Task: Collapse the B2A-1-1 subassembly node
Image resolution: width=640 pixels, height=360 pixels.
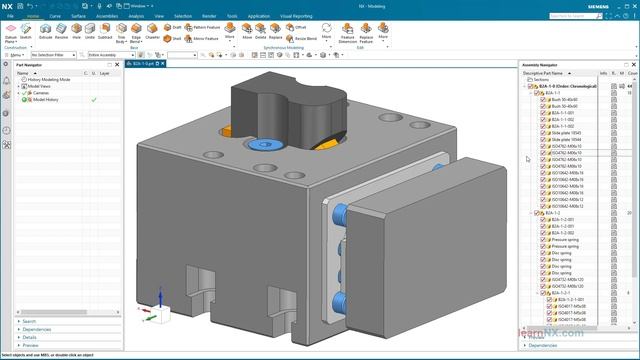Action: (531, 93)
